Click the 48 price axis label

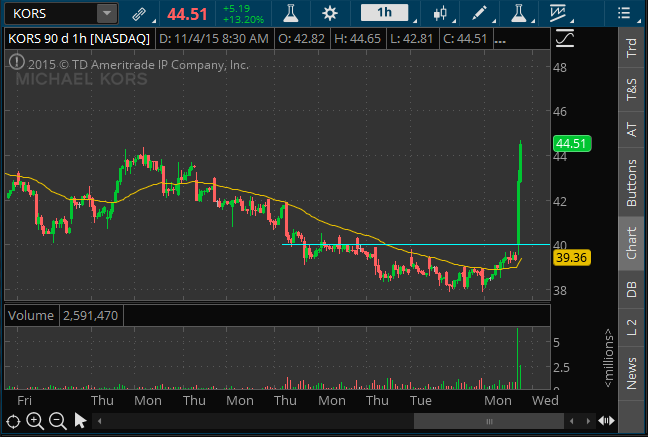pyautogui.click(x=560, y=68)
